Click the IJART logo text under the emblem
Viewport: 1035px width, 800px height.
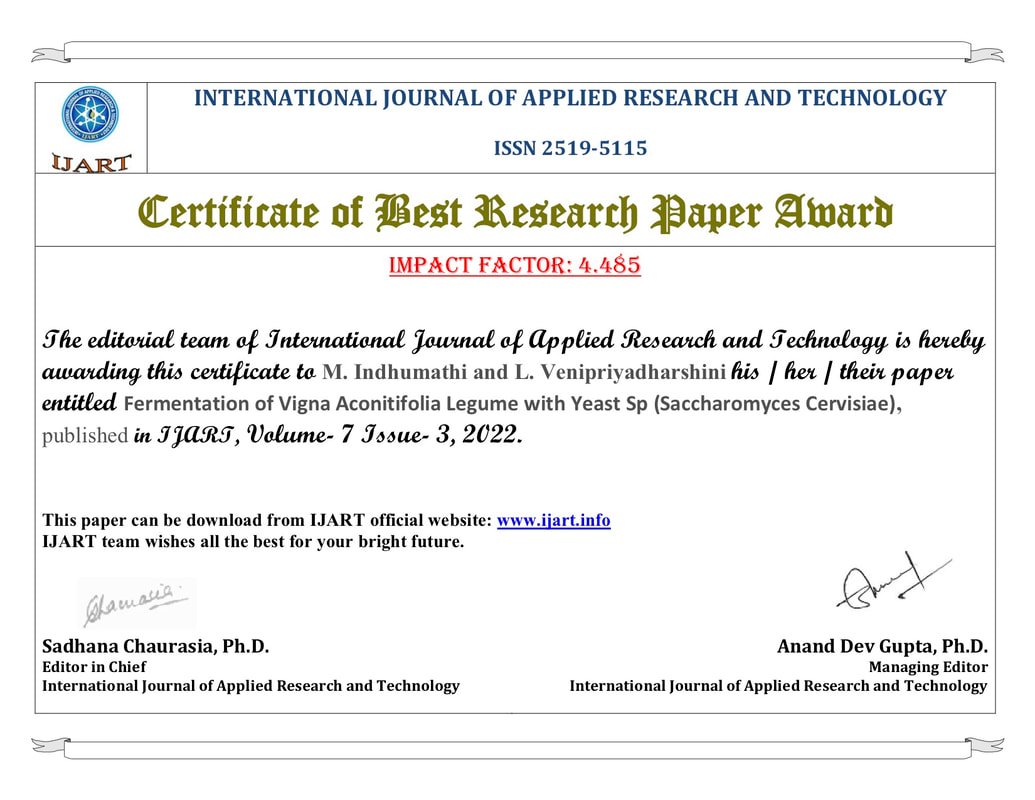(91, 163)
